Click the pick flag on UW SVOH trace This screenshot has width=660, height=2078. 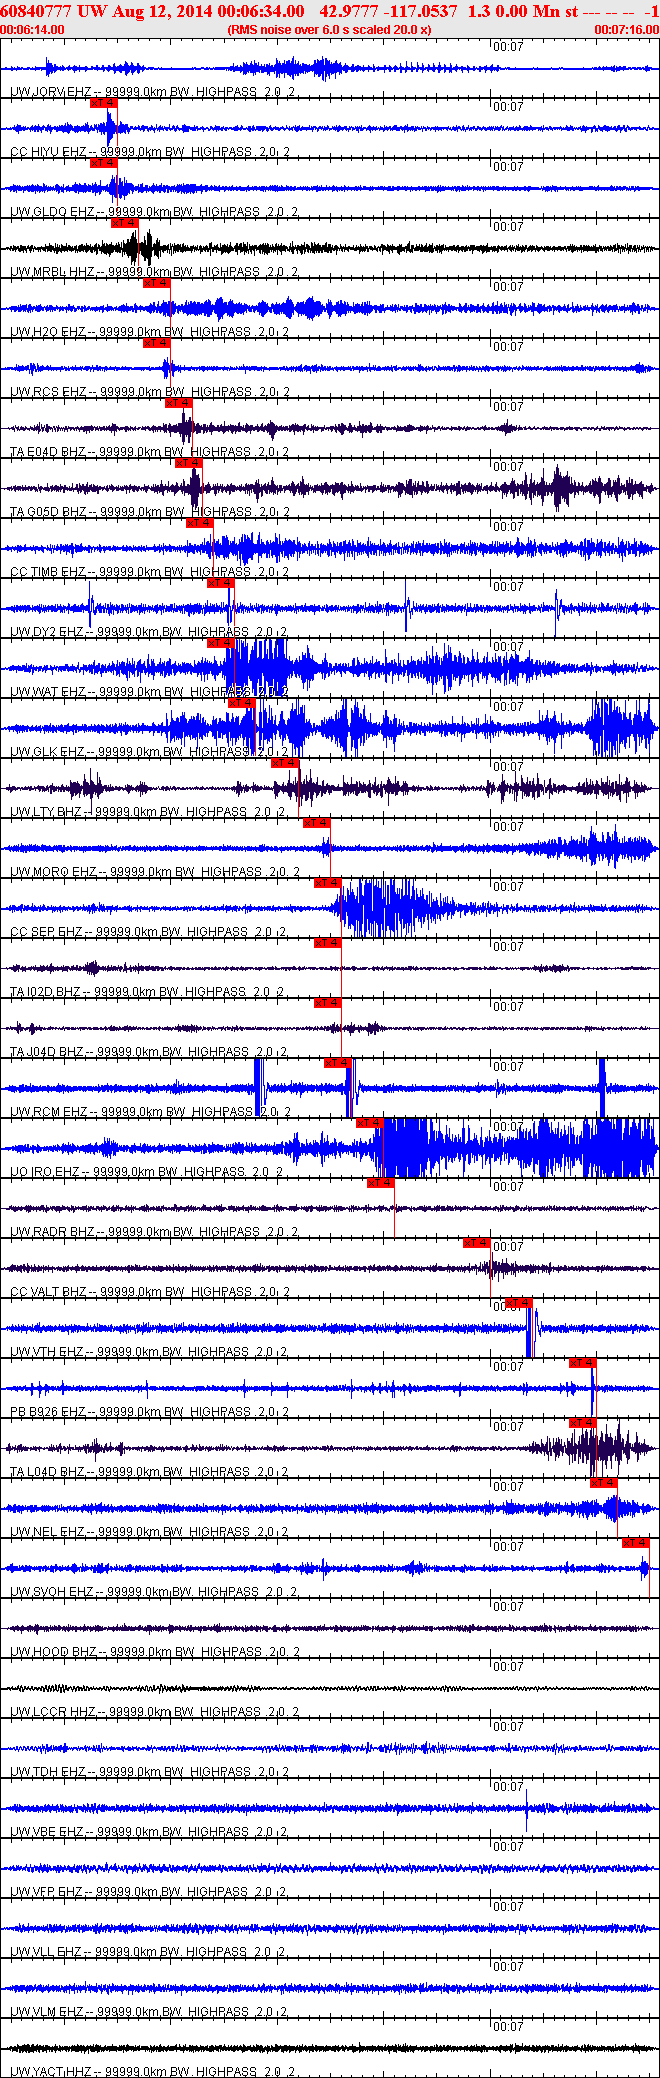tap(636, 1543)
